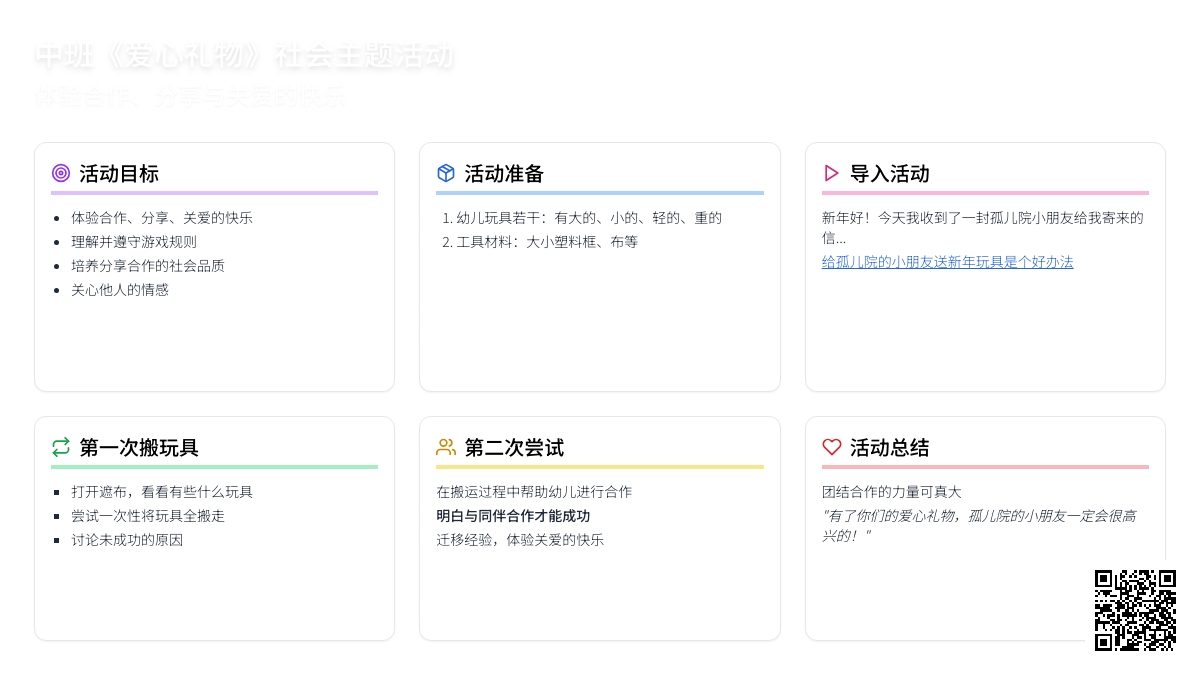Click line 在搬运过程中帮助幼儿进行合作
This screenshot has width=1200, height=675.
534,492
